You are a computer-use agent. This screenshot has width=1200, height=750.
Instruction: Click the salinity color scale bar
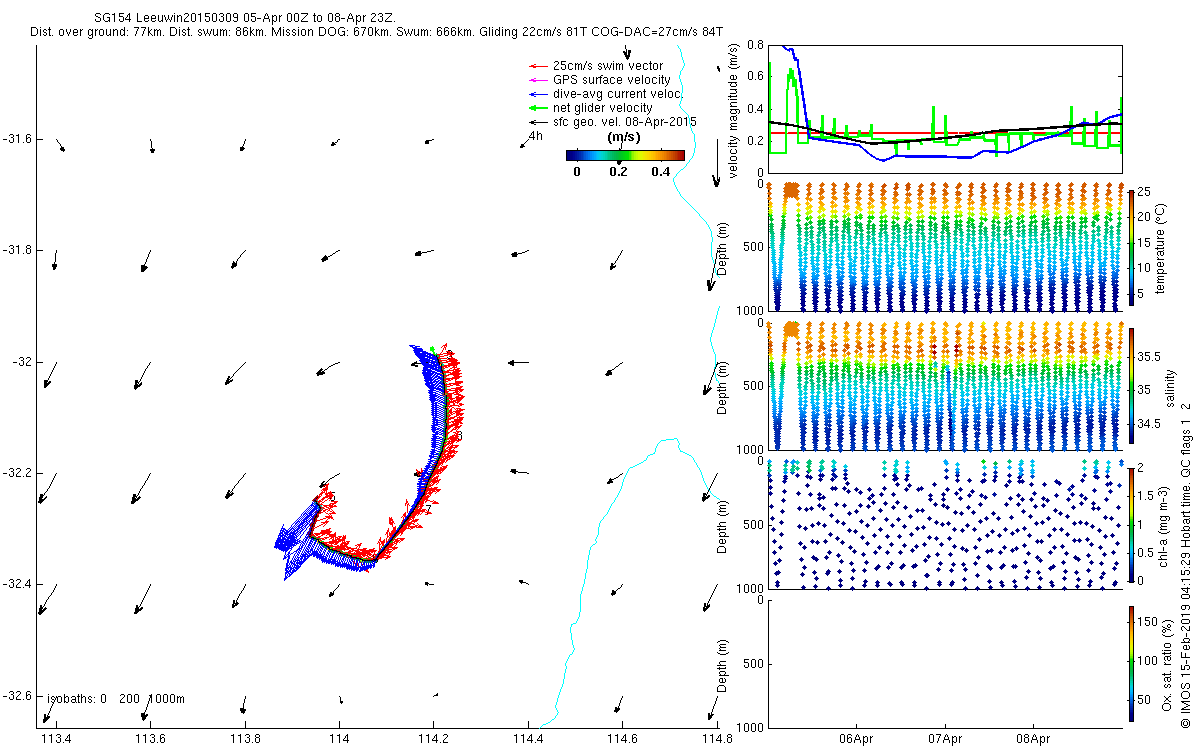point(1131,388)
